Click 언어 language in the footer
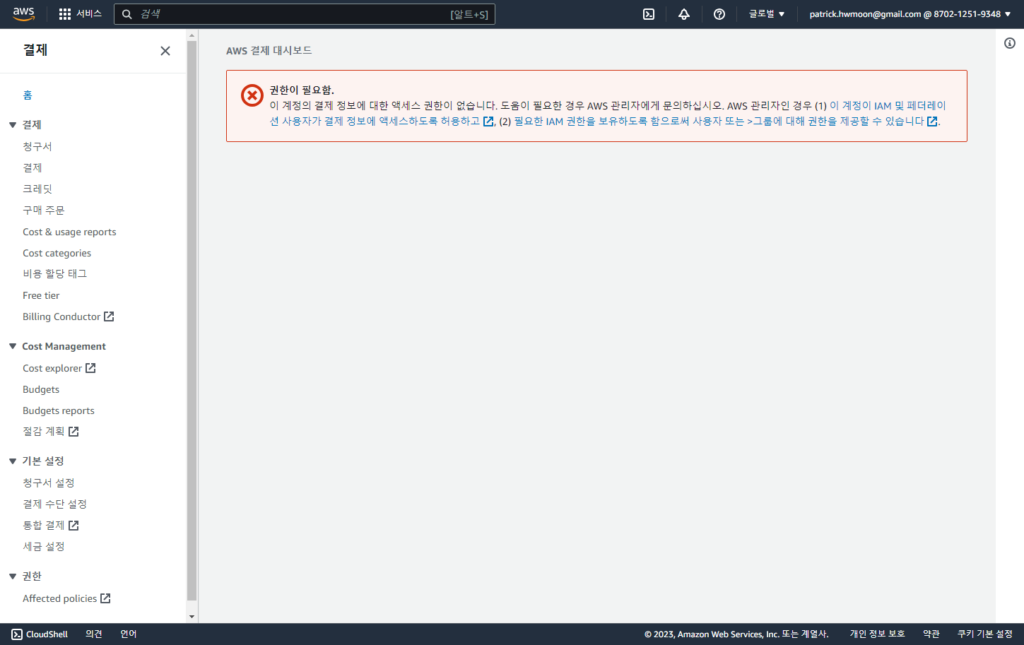1024x645 pixels. click(x=129, y=635)
